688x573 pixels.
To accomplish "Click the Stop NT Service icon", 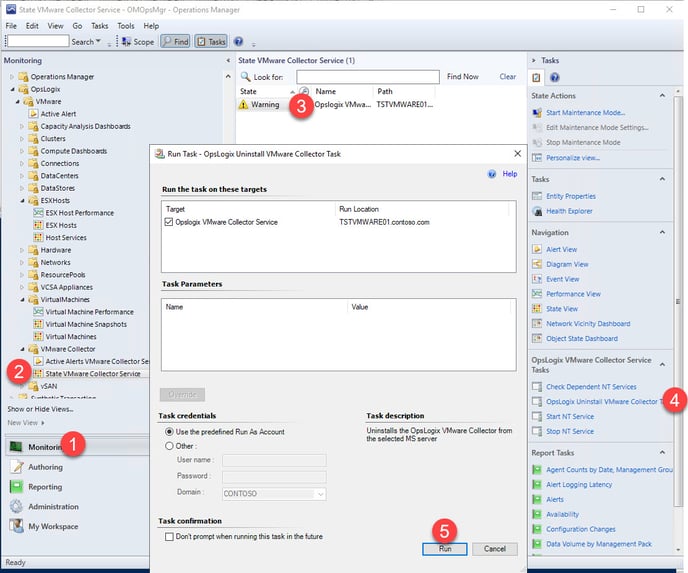I will pyautogui.click(x=537, y=431).
